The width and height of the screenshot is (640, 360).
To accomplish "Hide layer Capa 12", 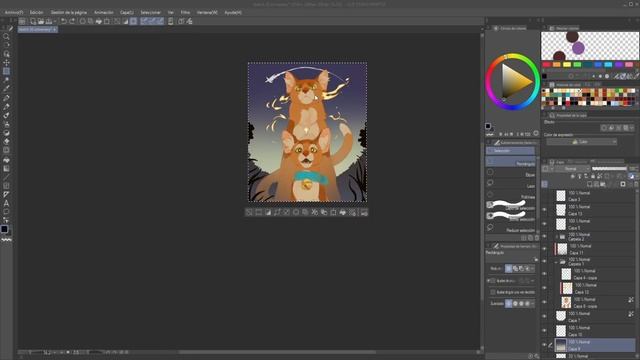I will [544, 288].
